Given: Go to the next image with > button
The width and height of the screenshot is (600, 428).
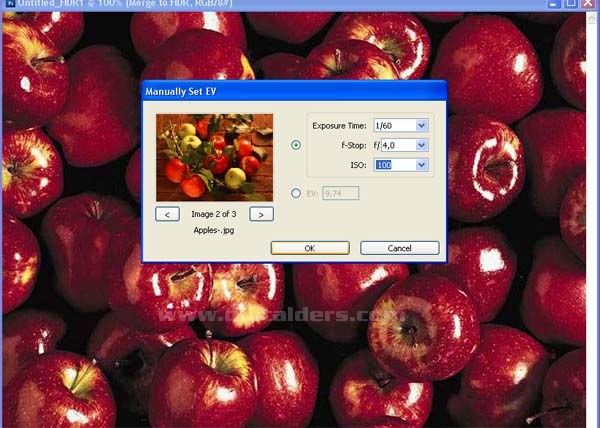Looking at the screenshot, I should (x=261, y=214).
